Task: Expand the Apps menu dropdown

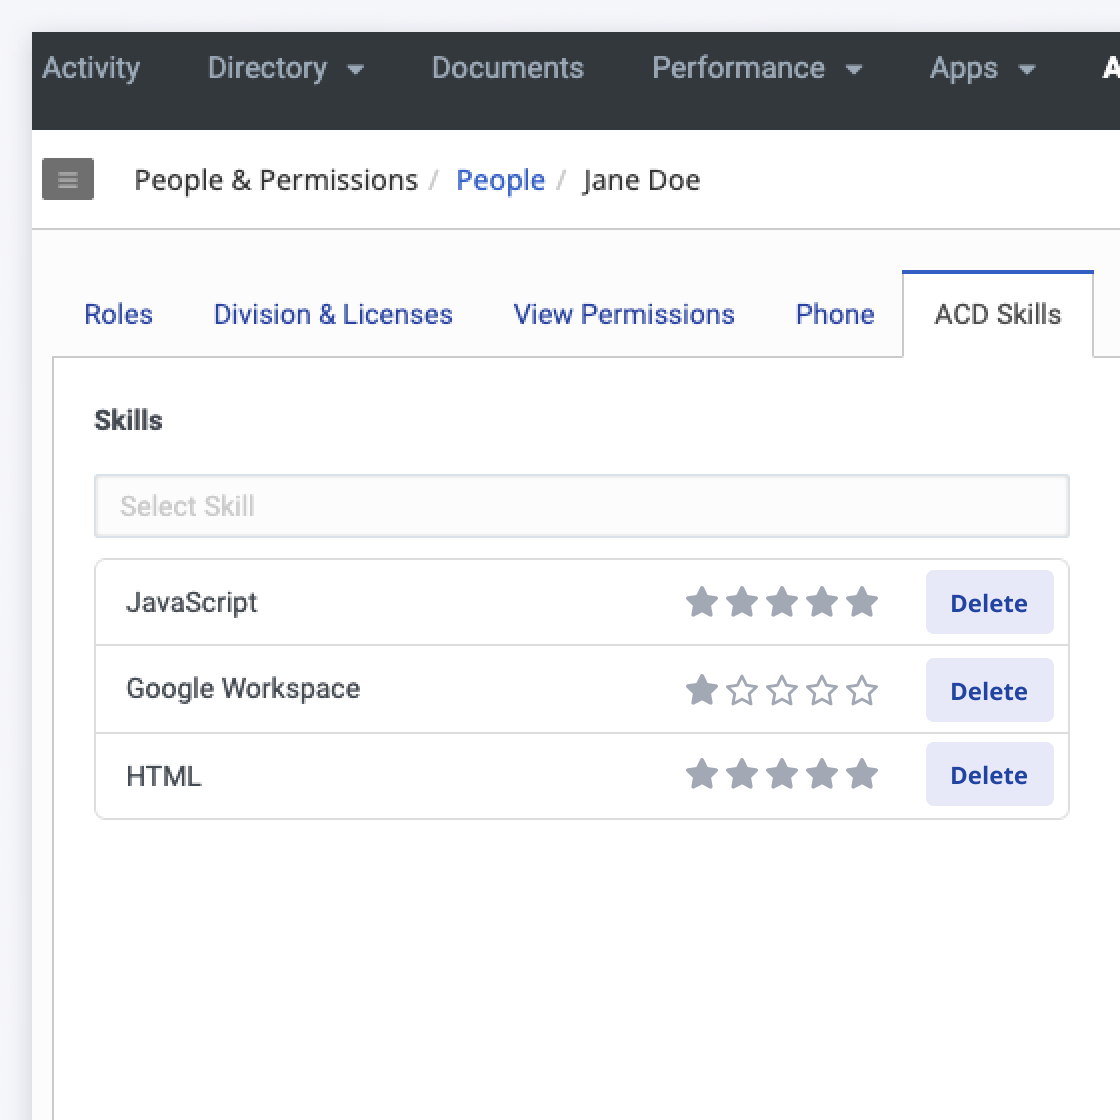Action: (x=981, y=68)
